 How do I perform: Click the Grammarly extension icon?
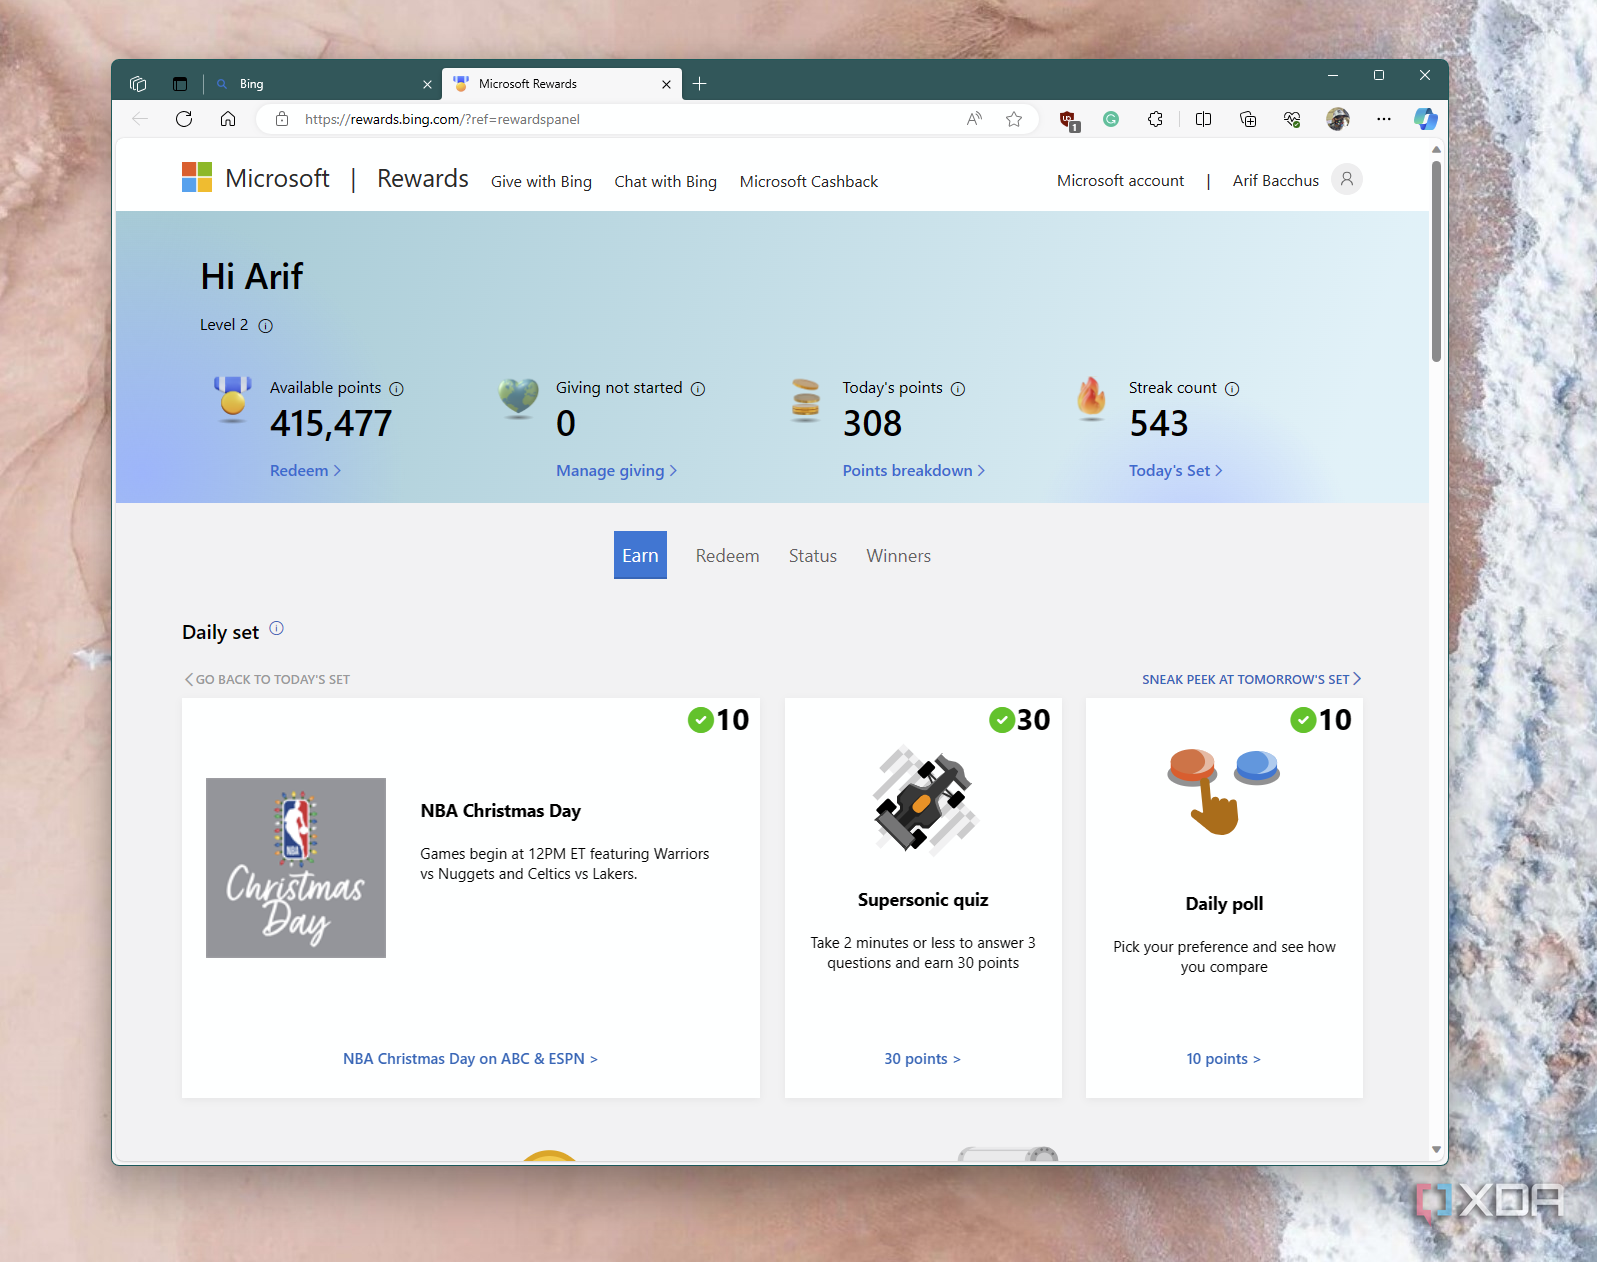click(x=1111, y=119)
